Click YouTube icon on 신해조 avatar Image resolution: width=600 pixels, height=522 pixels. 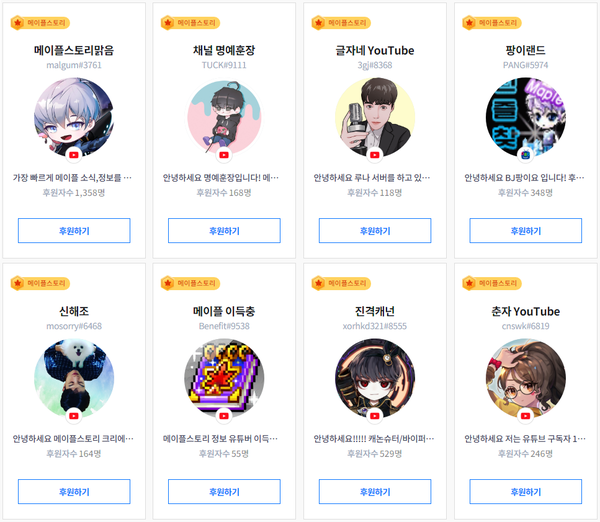pos(74,416)
